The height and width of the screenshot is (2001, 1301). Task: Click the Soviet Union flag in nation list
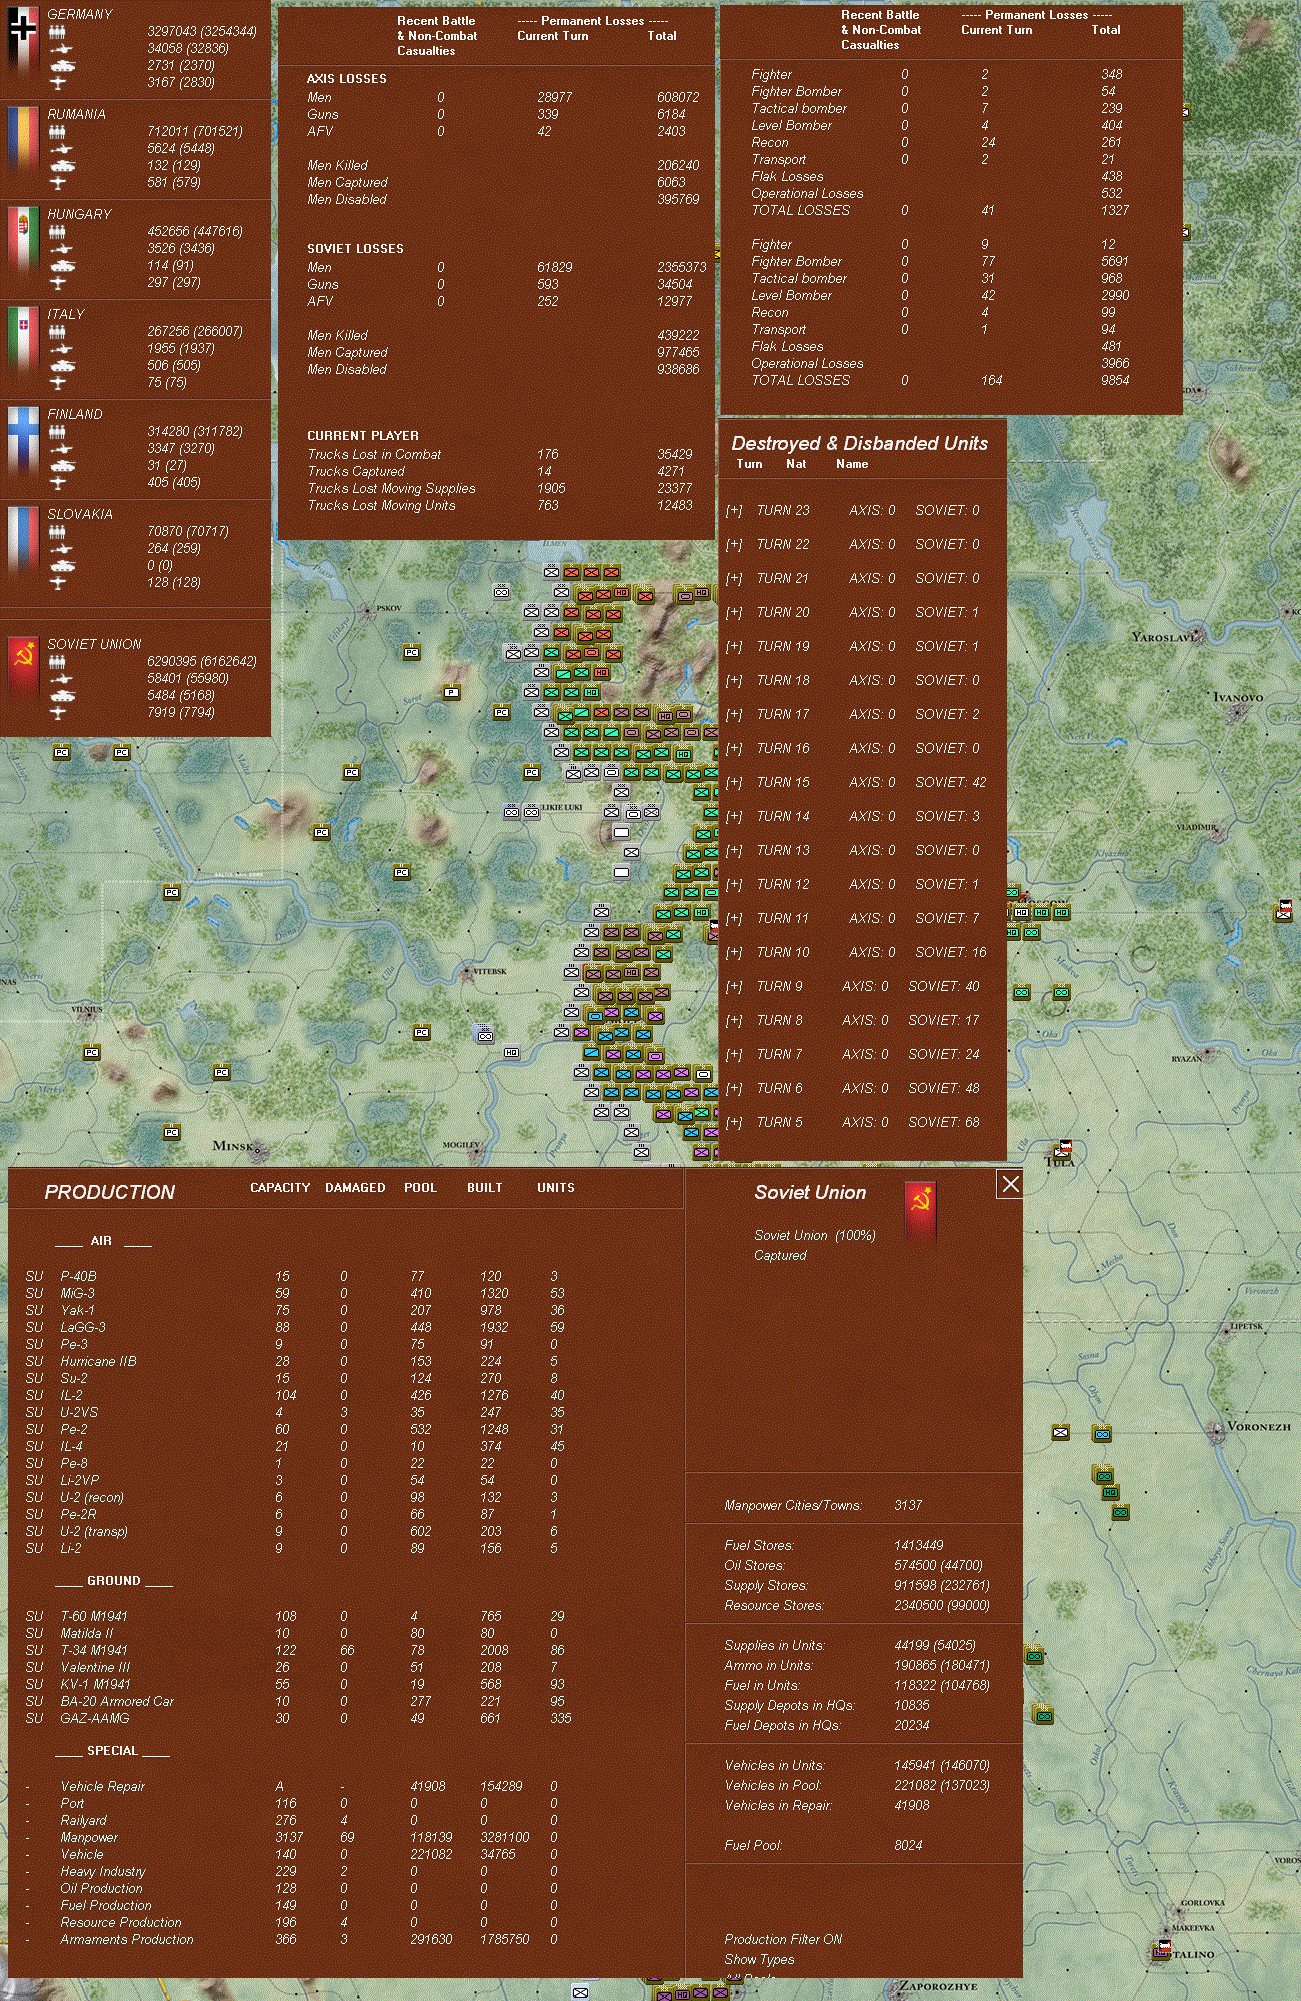click(x=22, y=671)
